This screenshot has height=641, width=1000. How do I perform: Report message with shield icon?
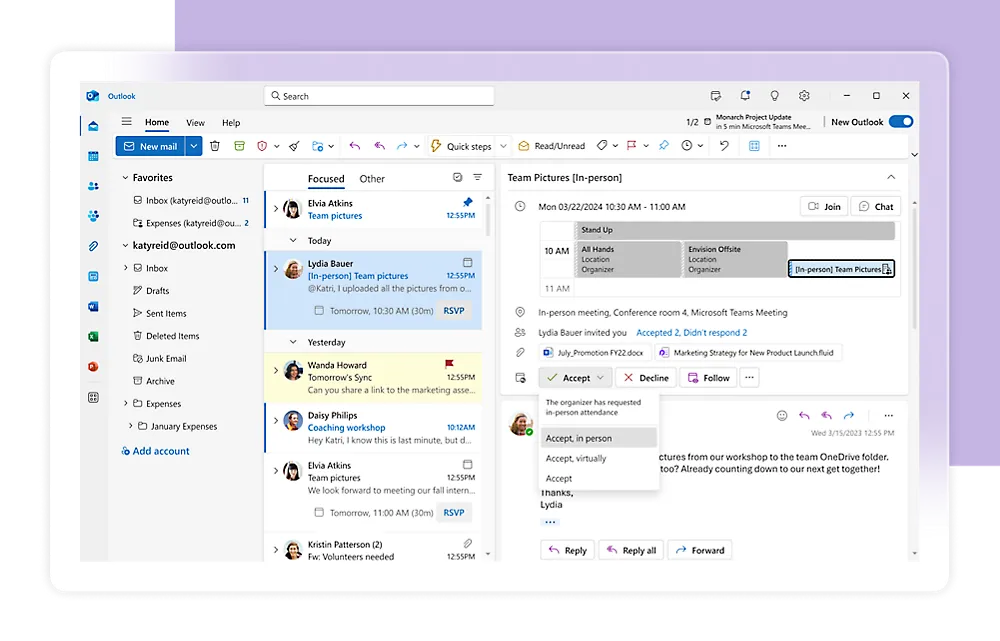point(262,146)
